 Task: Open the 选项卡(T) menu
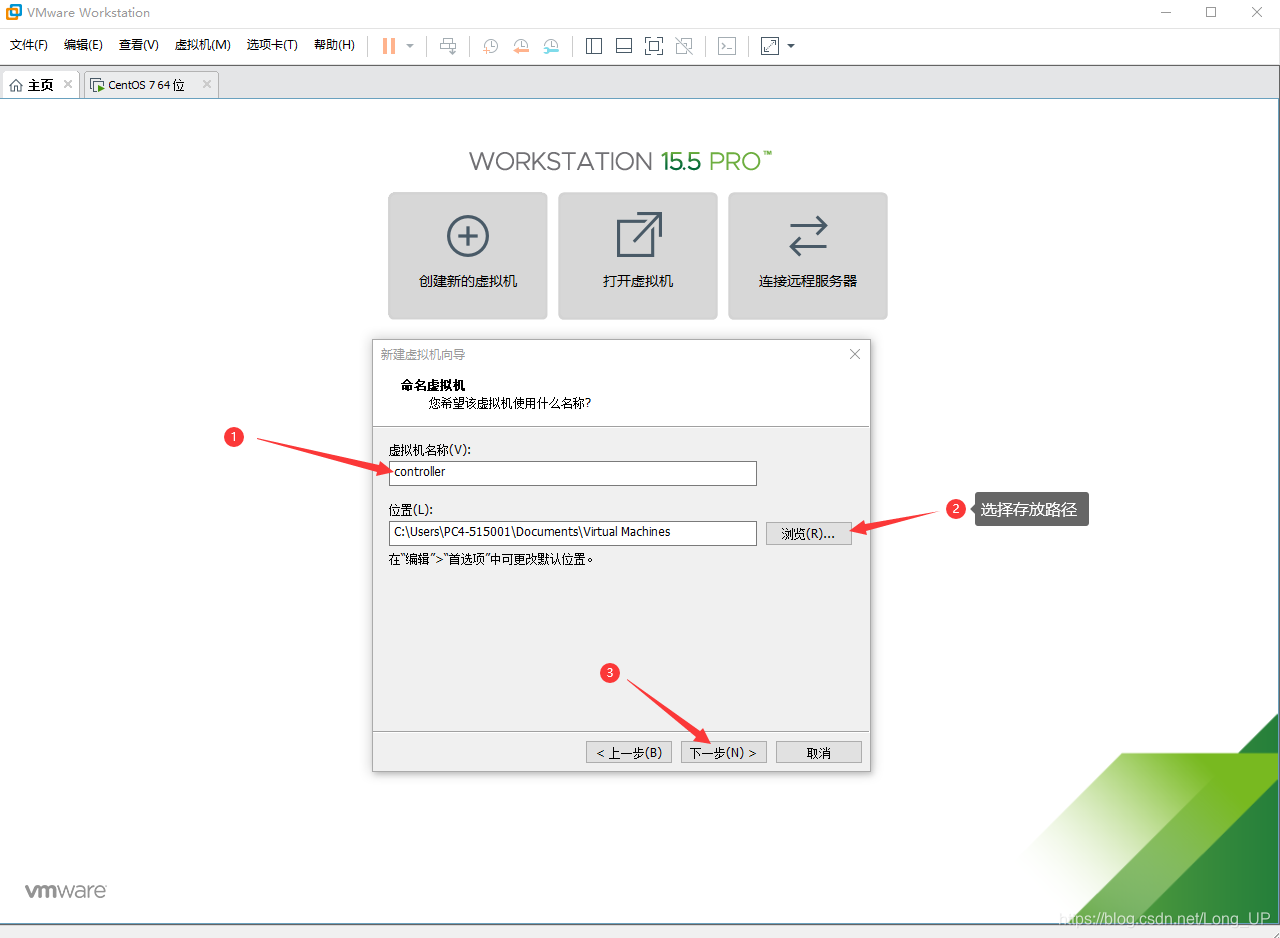click(x=272, y=45)
